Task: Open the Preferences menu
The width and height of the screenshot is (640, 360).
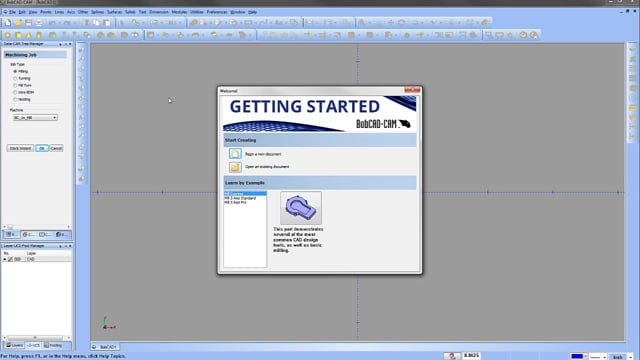Action: pyautogui.click(x=217, y=12)
